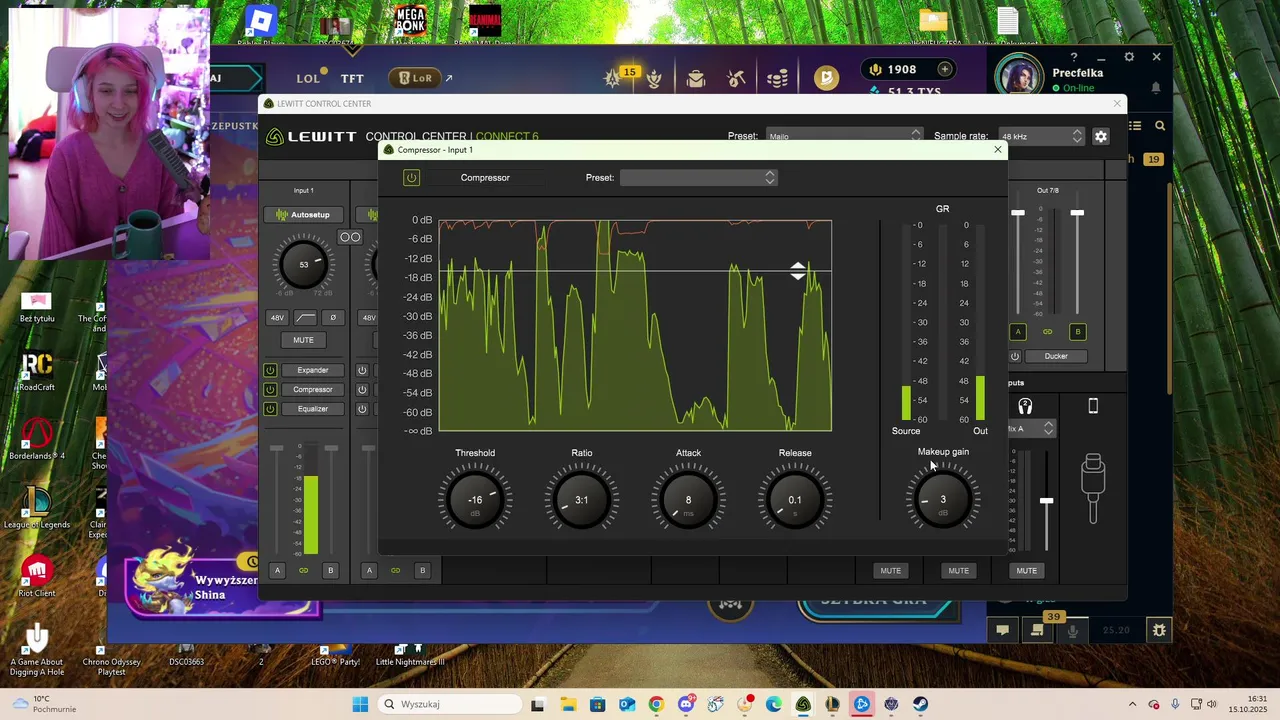Select mix B on Input 1 strip
1280x720 pixels.
tap(330, 571)
